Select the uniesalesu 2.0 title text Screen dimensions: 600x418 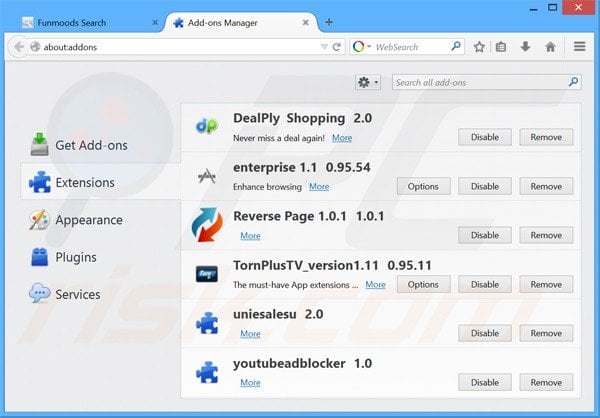coord(278,314)
